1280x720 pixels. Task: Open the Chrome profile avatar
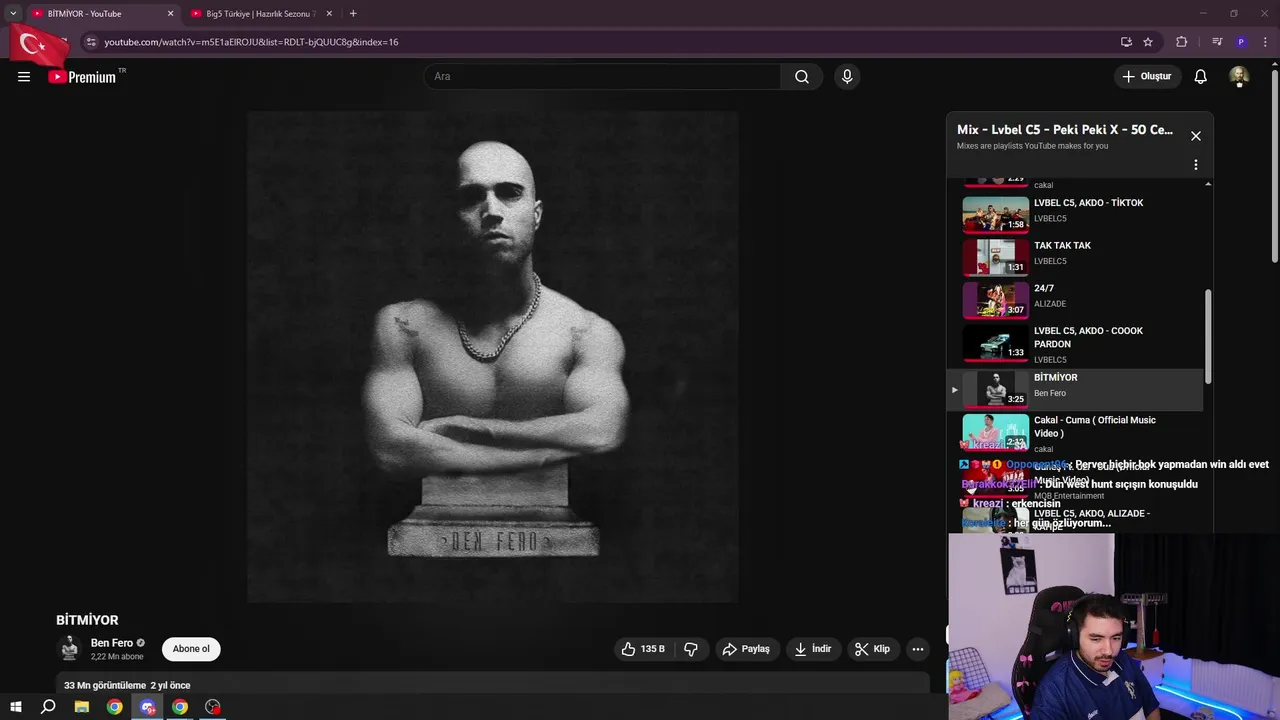tap(1241, 42)
